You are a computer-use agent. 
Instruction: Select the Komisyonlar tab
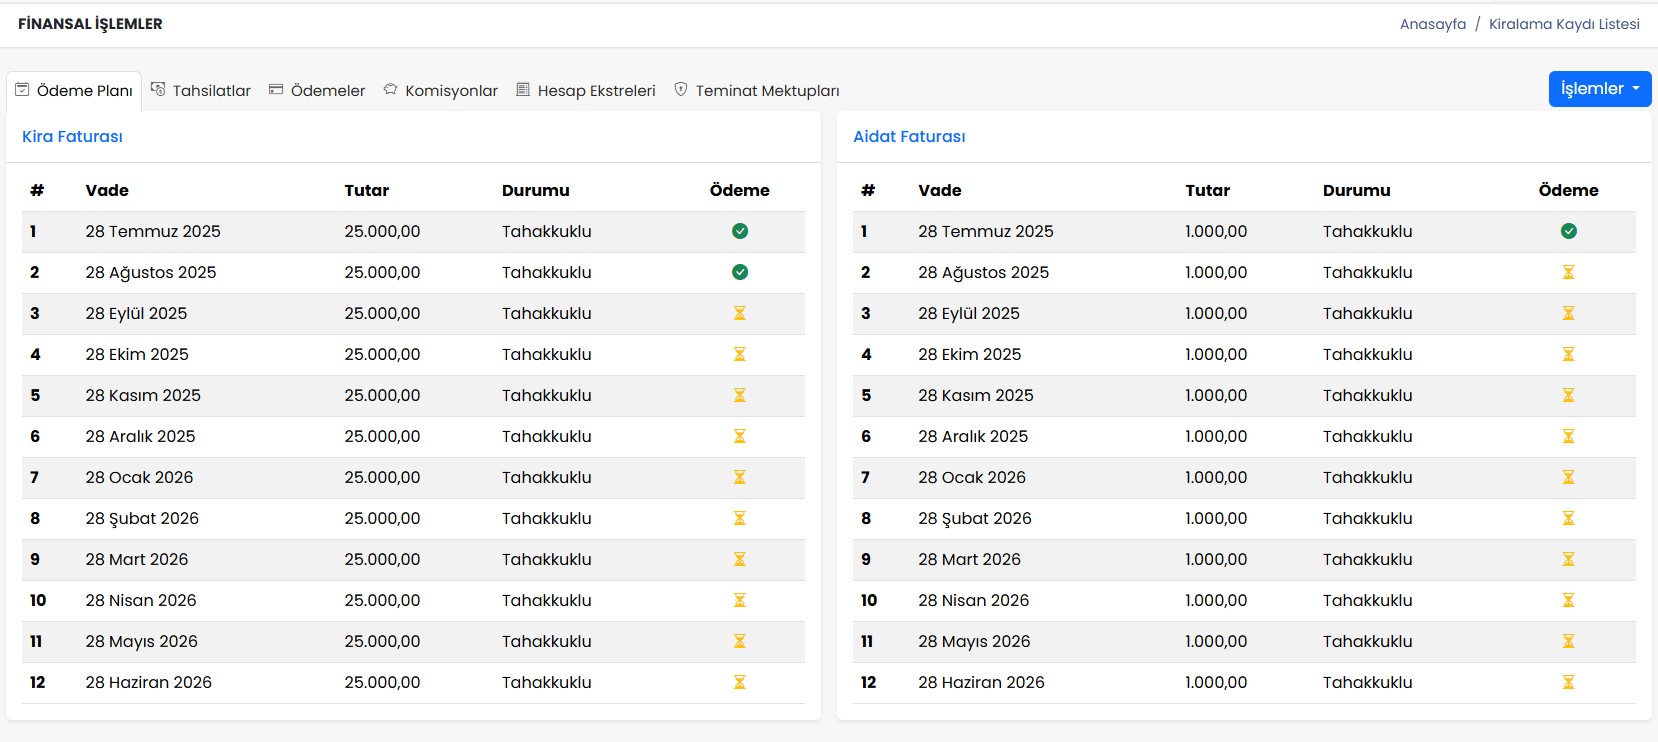[x=441, y=91]
